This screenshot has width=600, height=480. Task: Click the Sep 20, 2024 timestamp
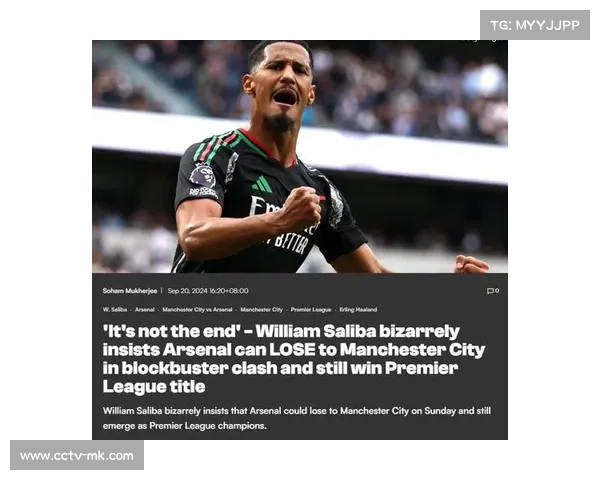[x=208, y=291]
